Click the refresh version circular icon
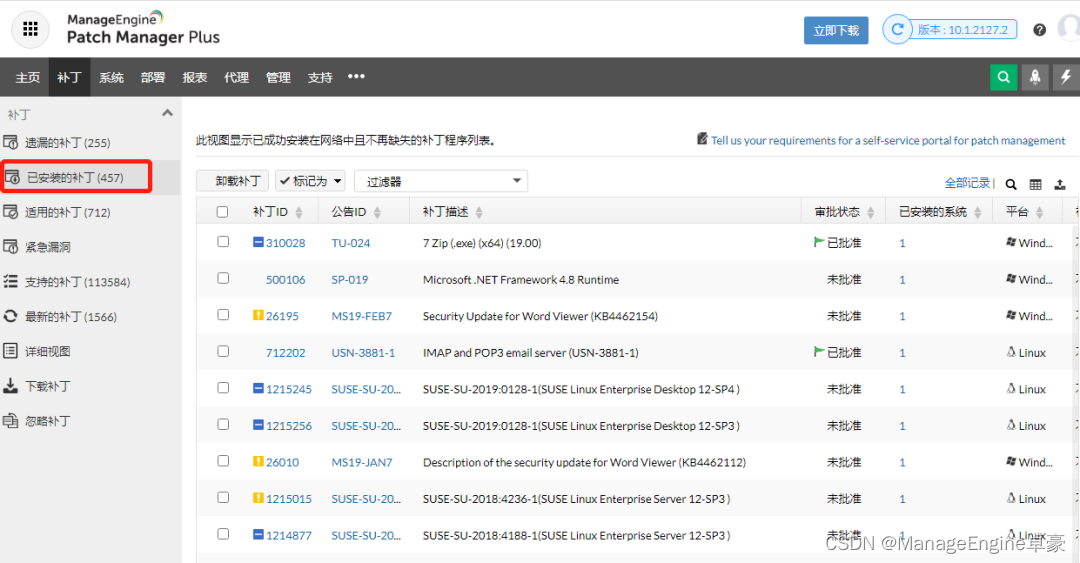This screenshot has width=1080, height=563. click(897, 30)
